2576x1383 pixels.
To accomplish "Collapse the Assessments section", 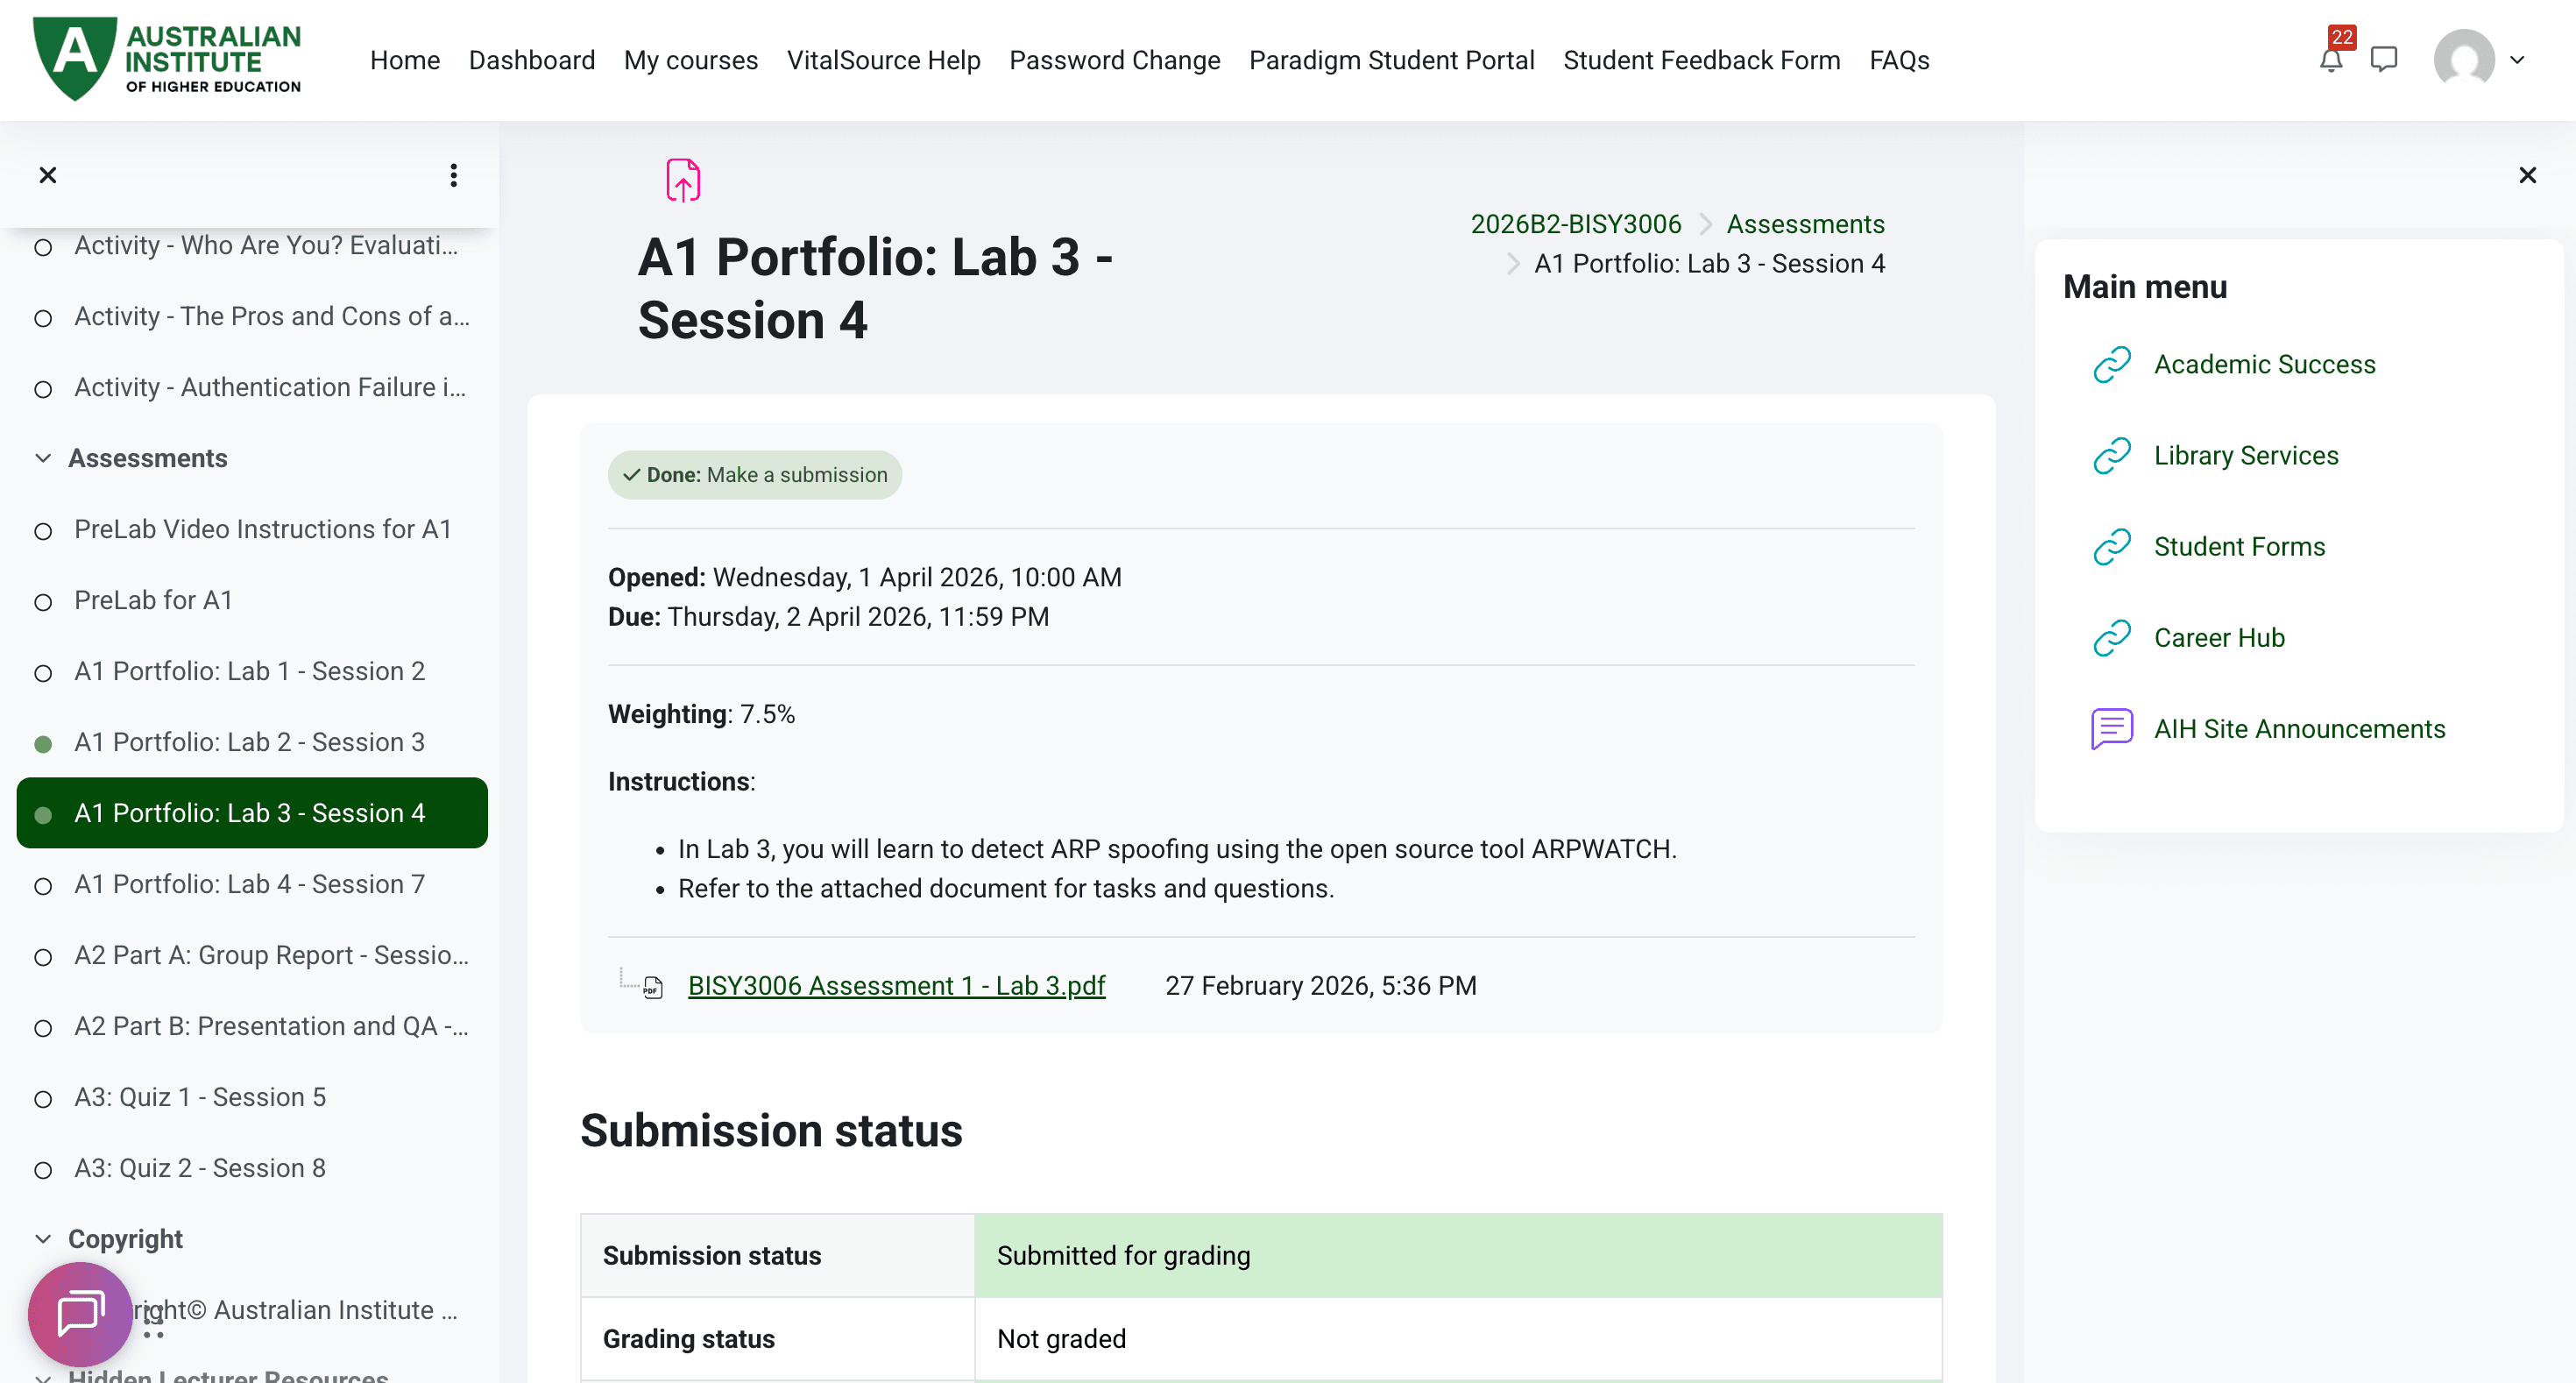I will tap(43, 458).
